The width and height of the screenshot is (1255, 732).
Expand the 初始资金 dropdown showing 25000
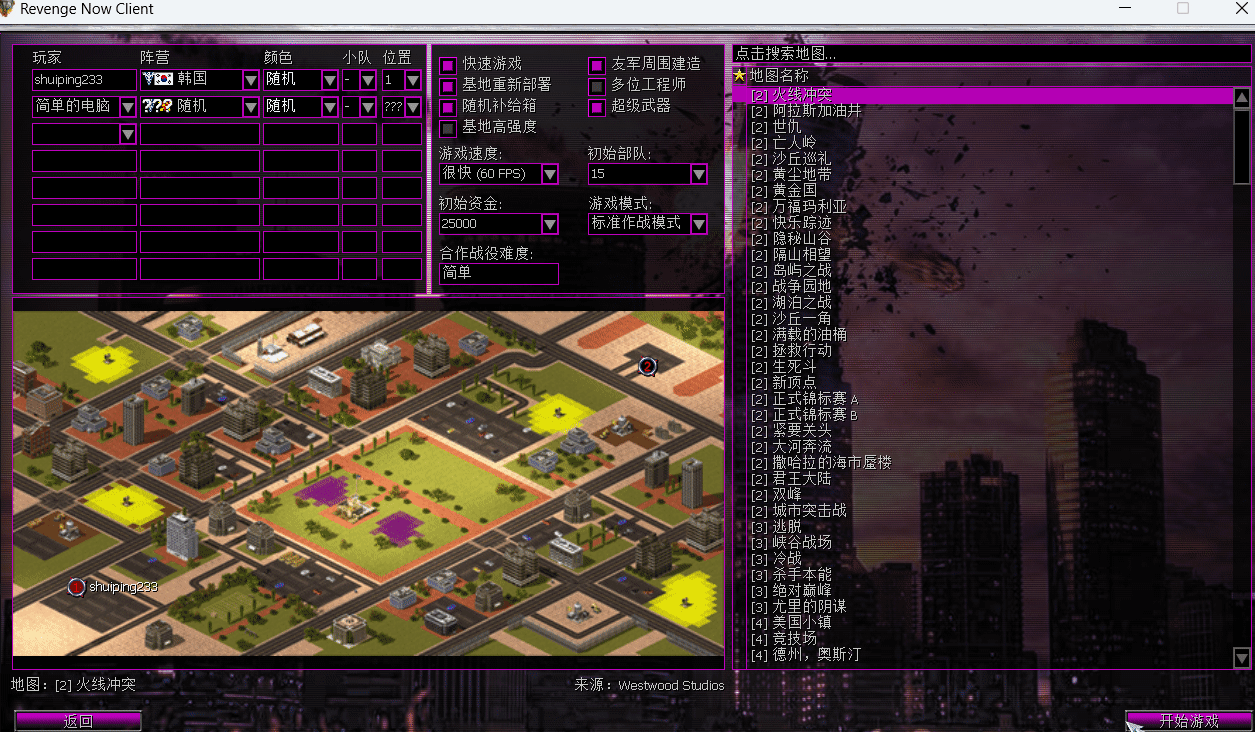pyautogui.click(x=549, y=224)
